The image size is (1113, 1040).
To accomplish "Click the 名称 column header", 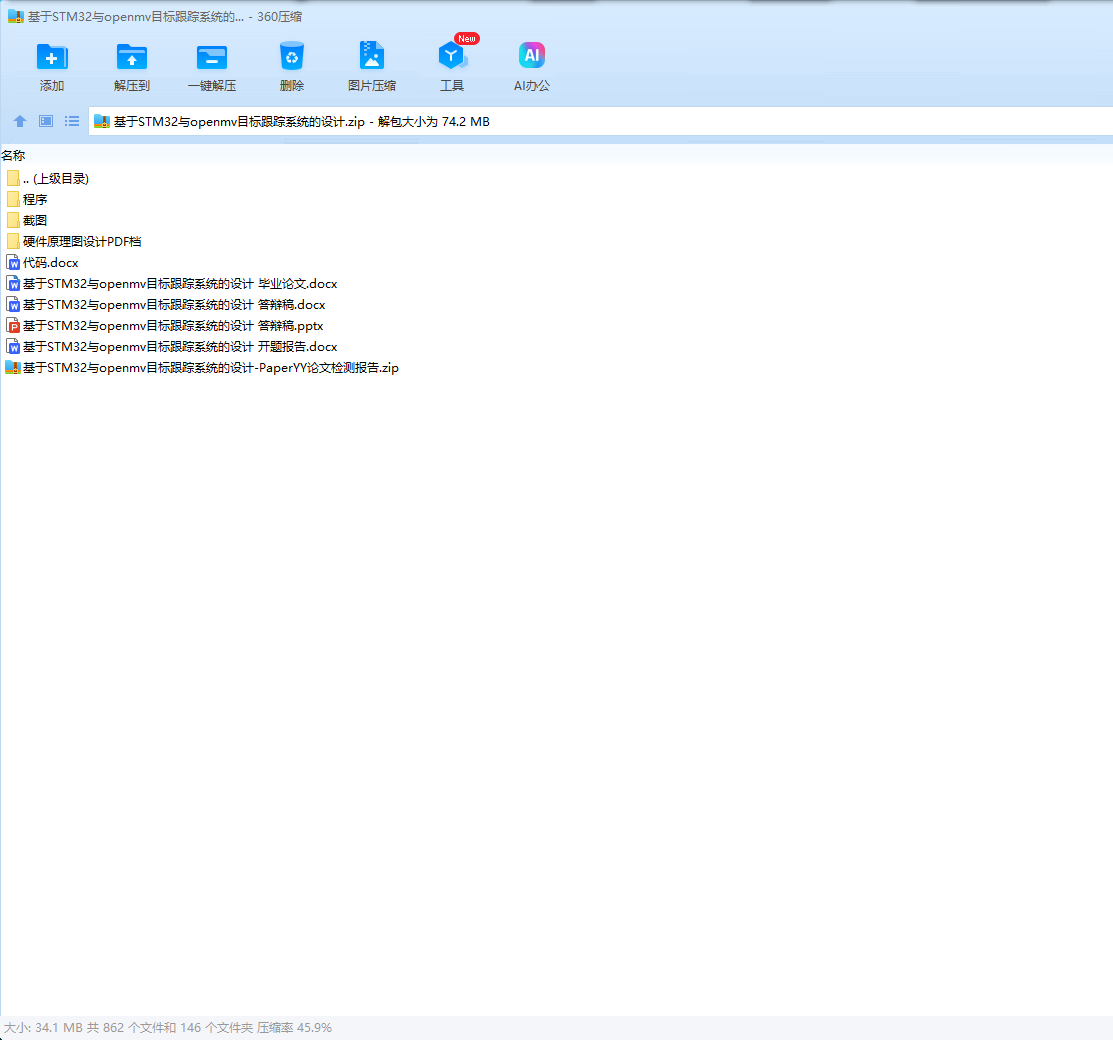I will point(13,155).
